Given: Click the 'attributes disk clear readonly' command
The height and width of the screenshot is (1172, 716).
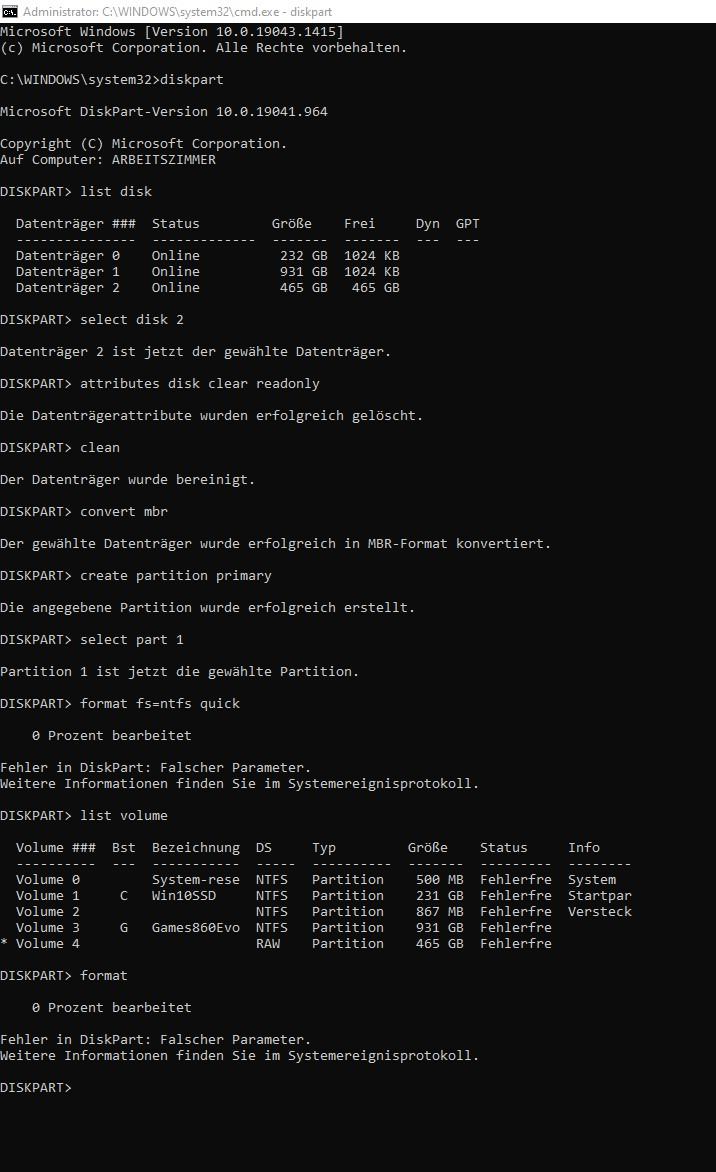Looking at the screenshot, I should 200,383.
